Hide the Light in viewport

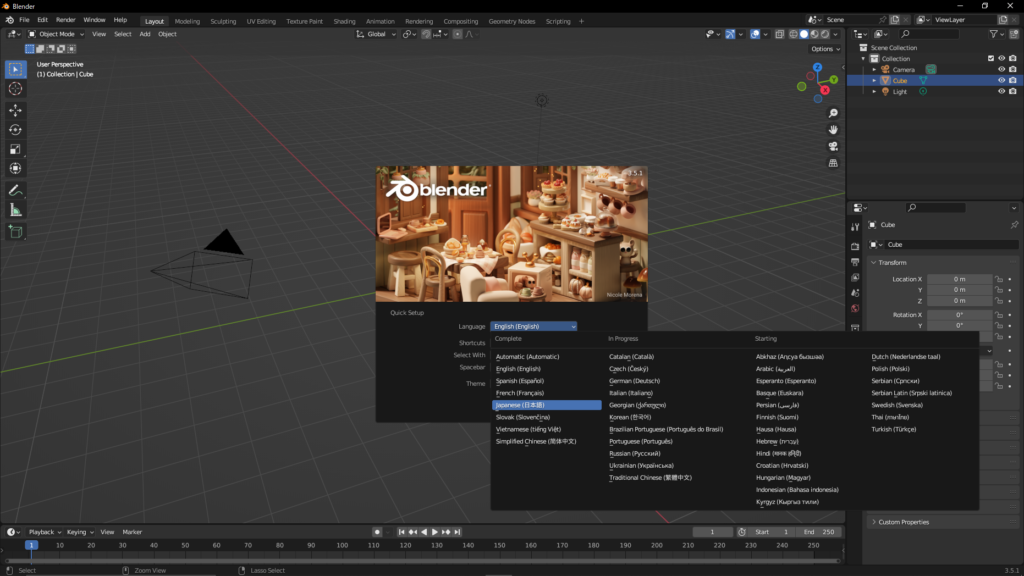coord(1001,91)
